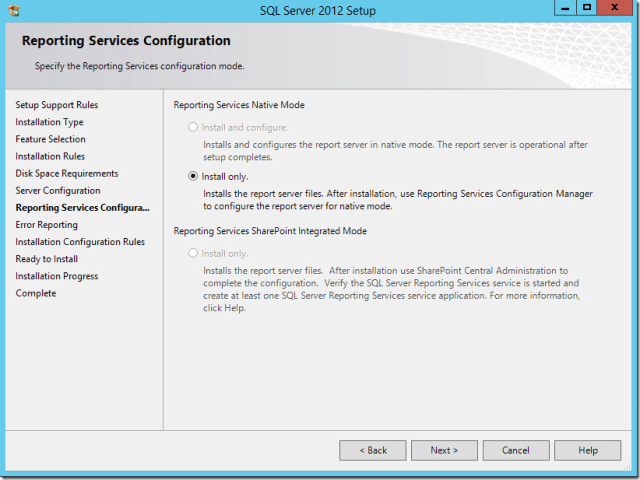The height and width of the screenshot is (480, 640).
Task: Select Reporting Services Configura... step
Action: (82, 208)
